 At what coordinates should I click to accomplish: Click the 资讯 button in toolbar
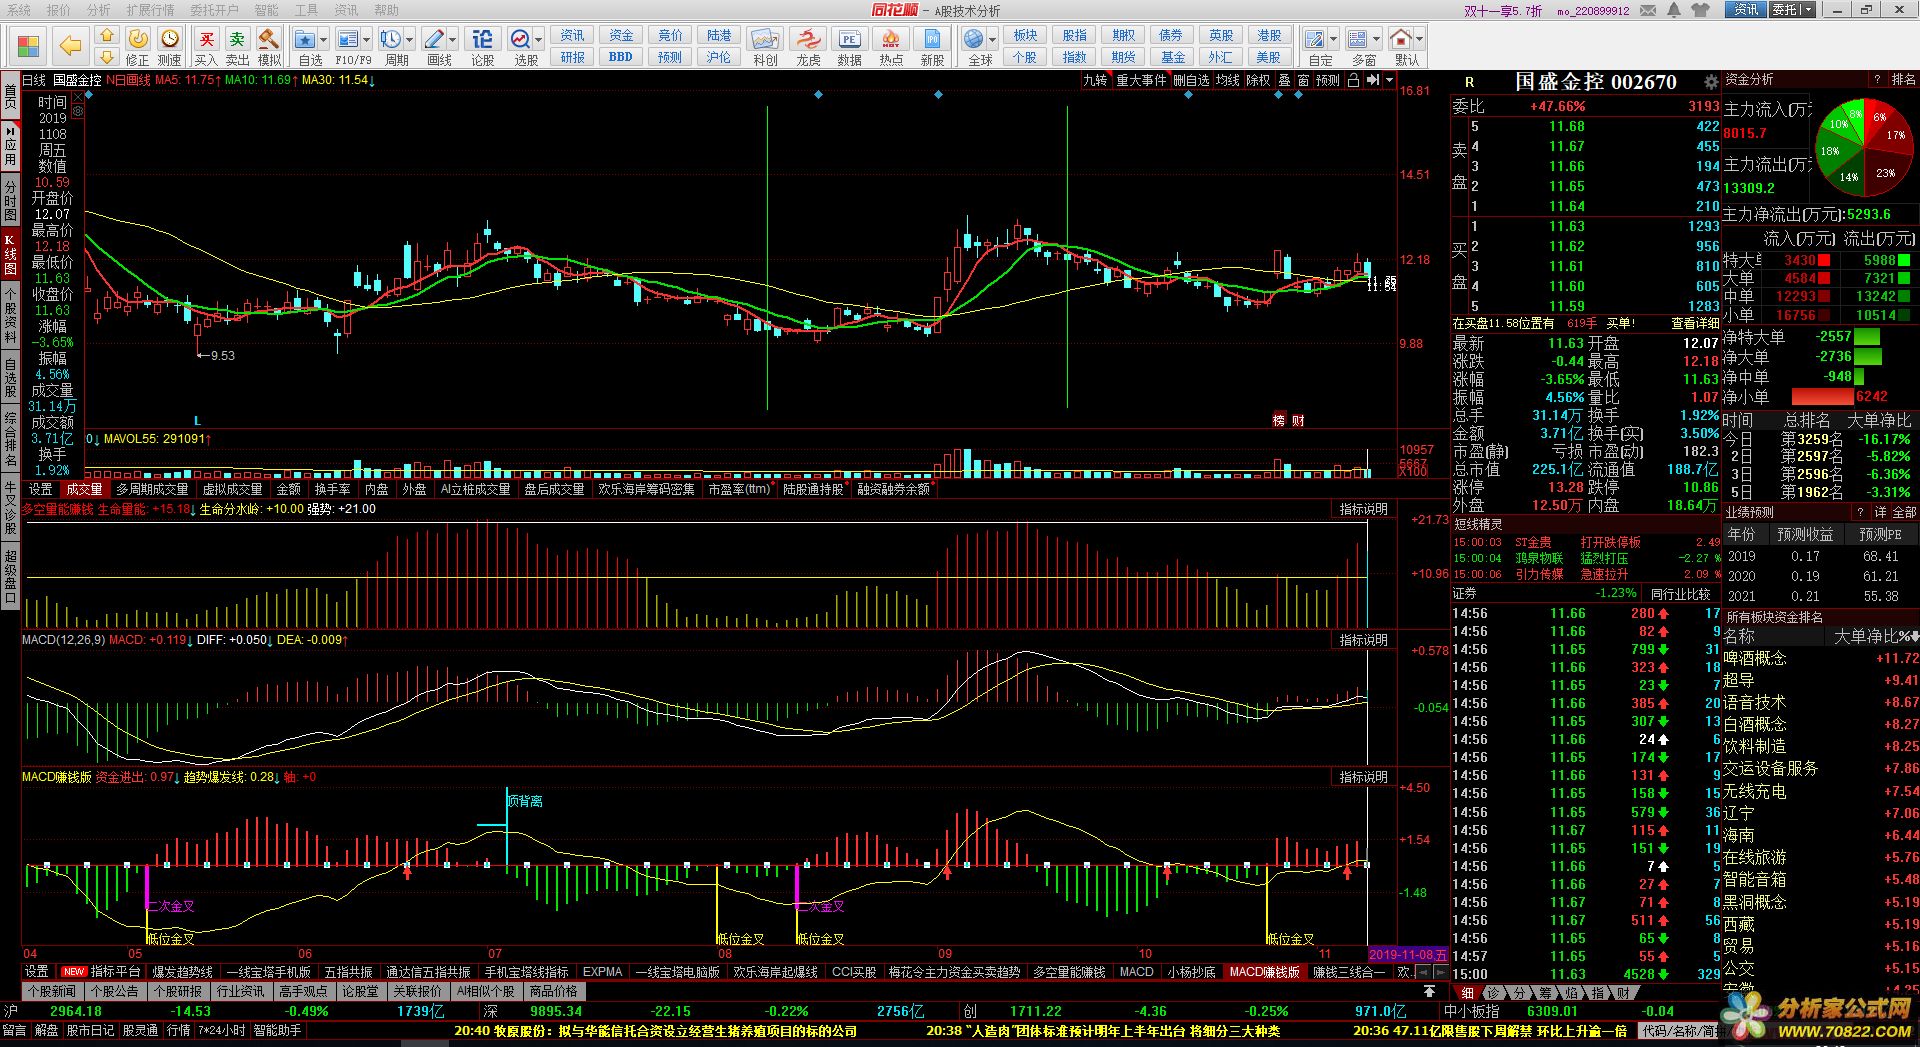(x=572, y=35)
